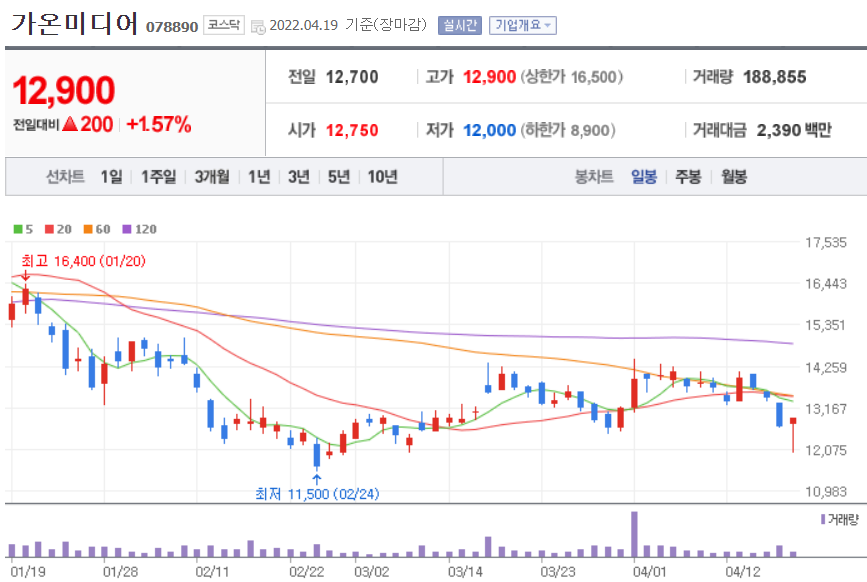Click the last red candlestick on the chart
The image size is (867, 582).
(x=793, y=435)
